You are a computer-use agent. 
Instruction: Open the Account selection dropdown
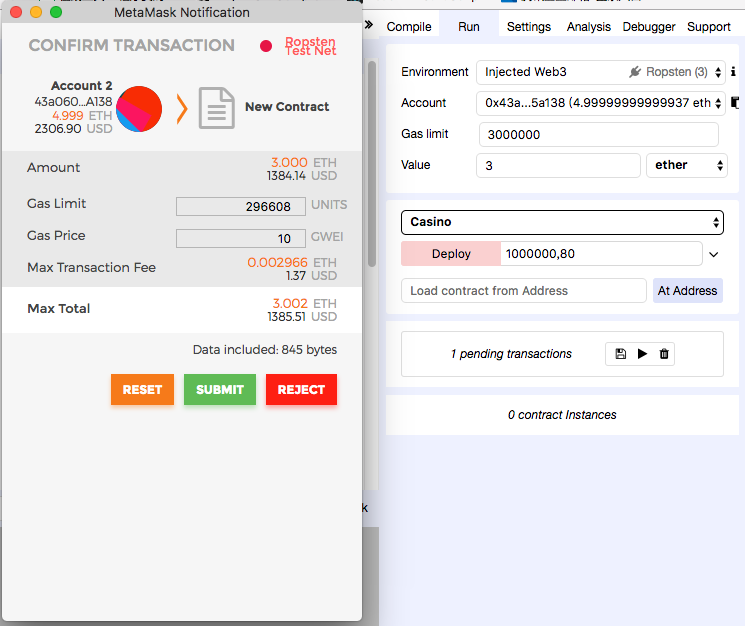[x=601, y=103]
